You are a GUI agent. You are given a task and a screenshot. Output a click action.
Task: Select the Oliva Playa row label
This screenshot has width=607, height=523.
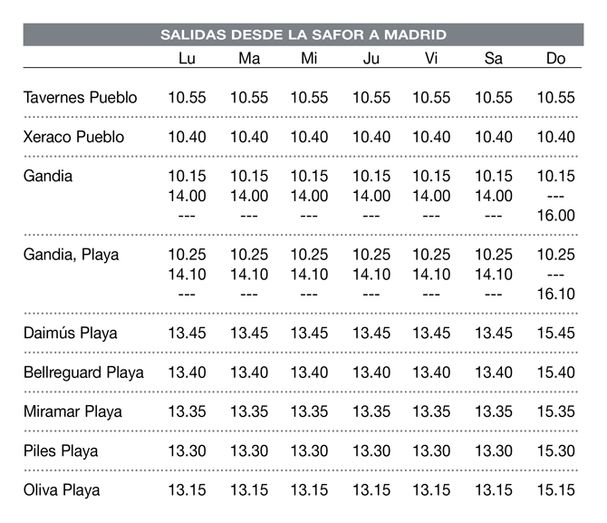(x=62, y=490)
